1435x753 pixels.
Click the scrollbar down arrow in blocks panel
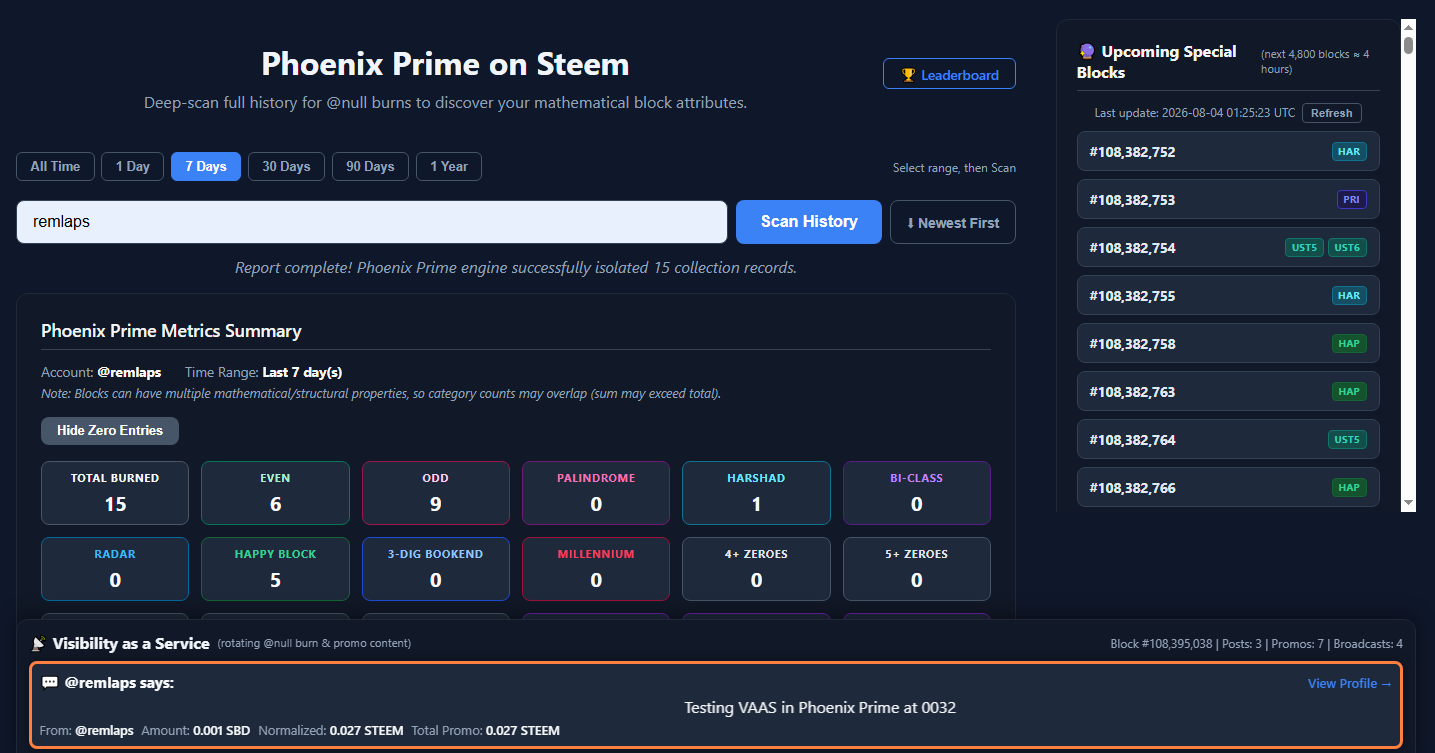click(1408, 503)
